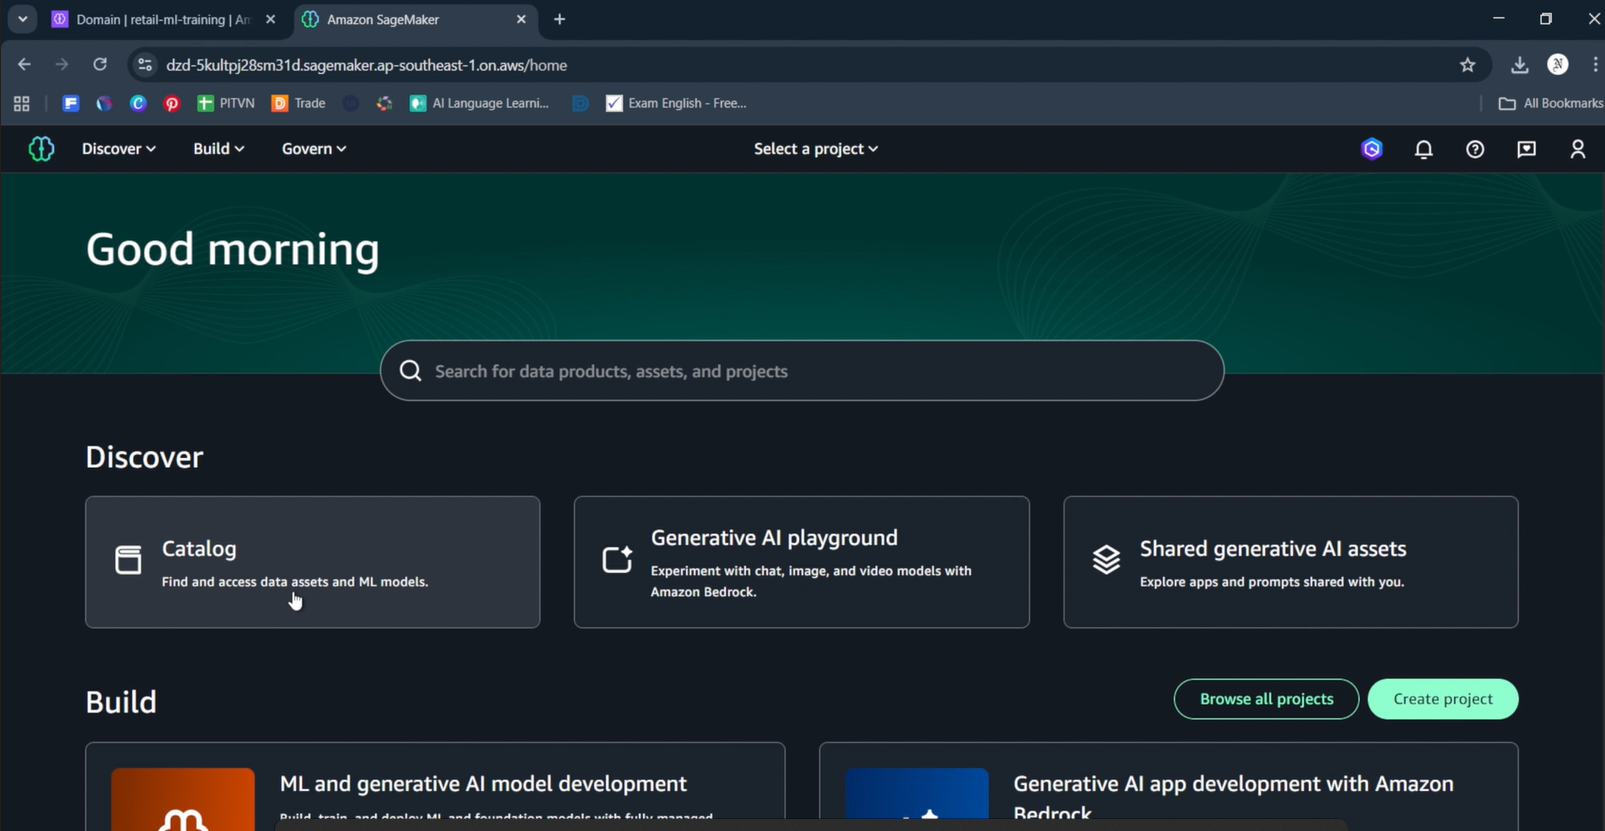Click the browser forward arrow
1605x831 pixels.
62,65
